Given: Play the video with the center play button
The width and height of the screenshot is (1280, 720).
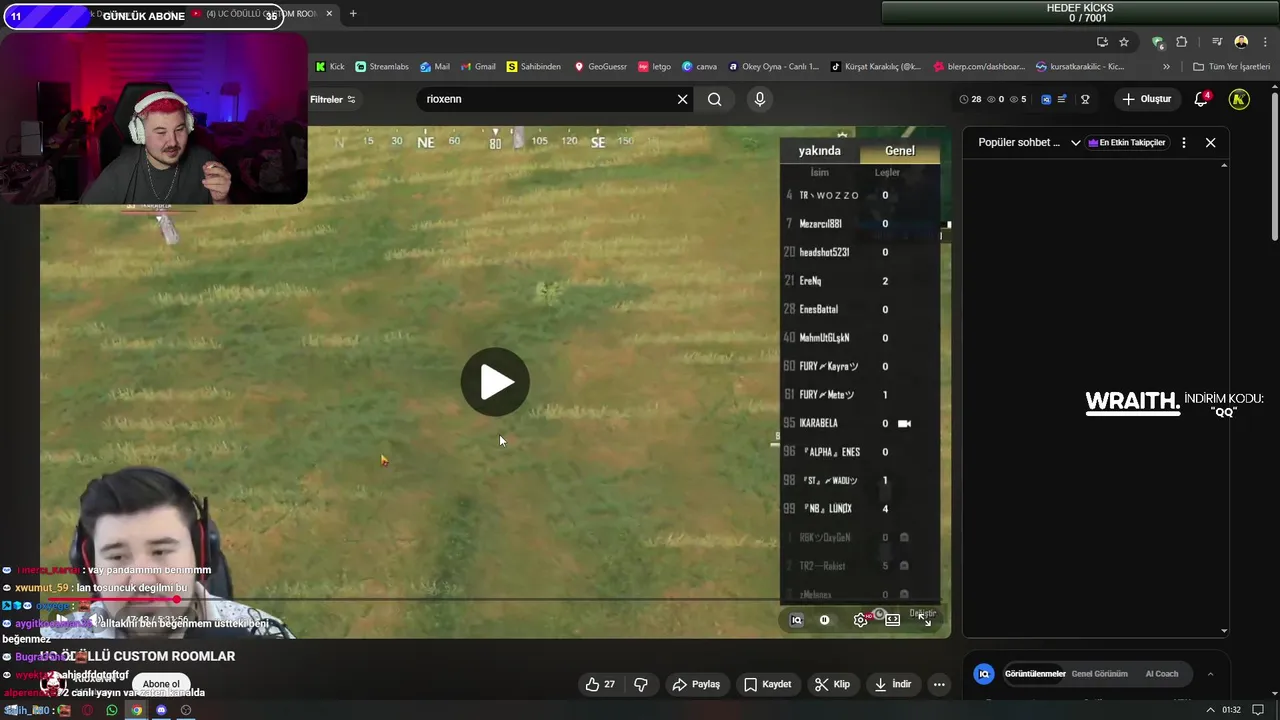Looking at the screenshot, I should pyautogui.click(x=495, y=382).
